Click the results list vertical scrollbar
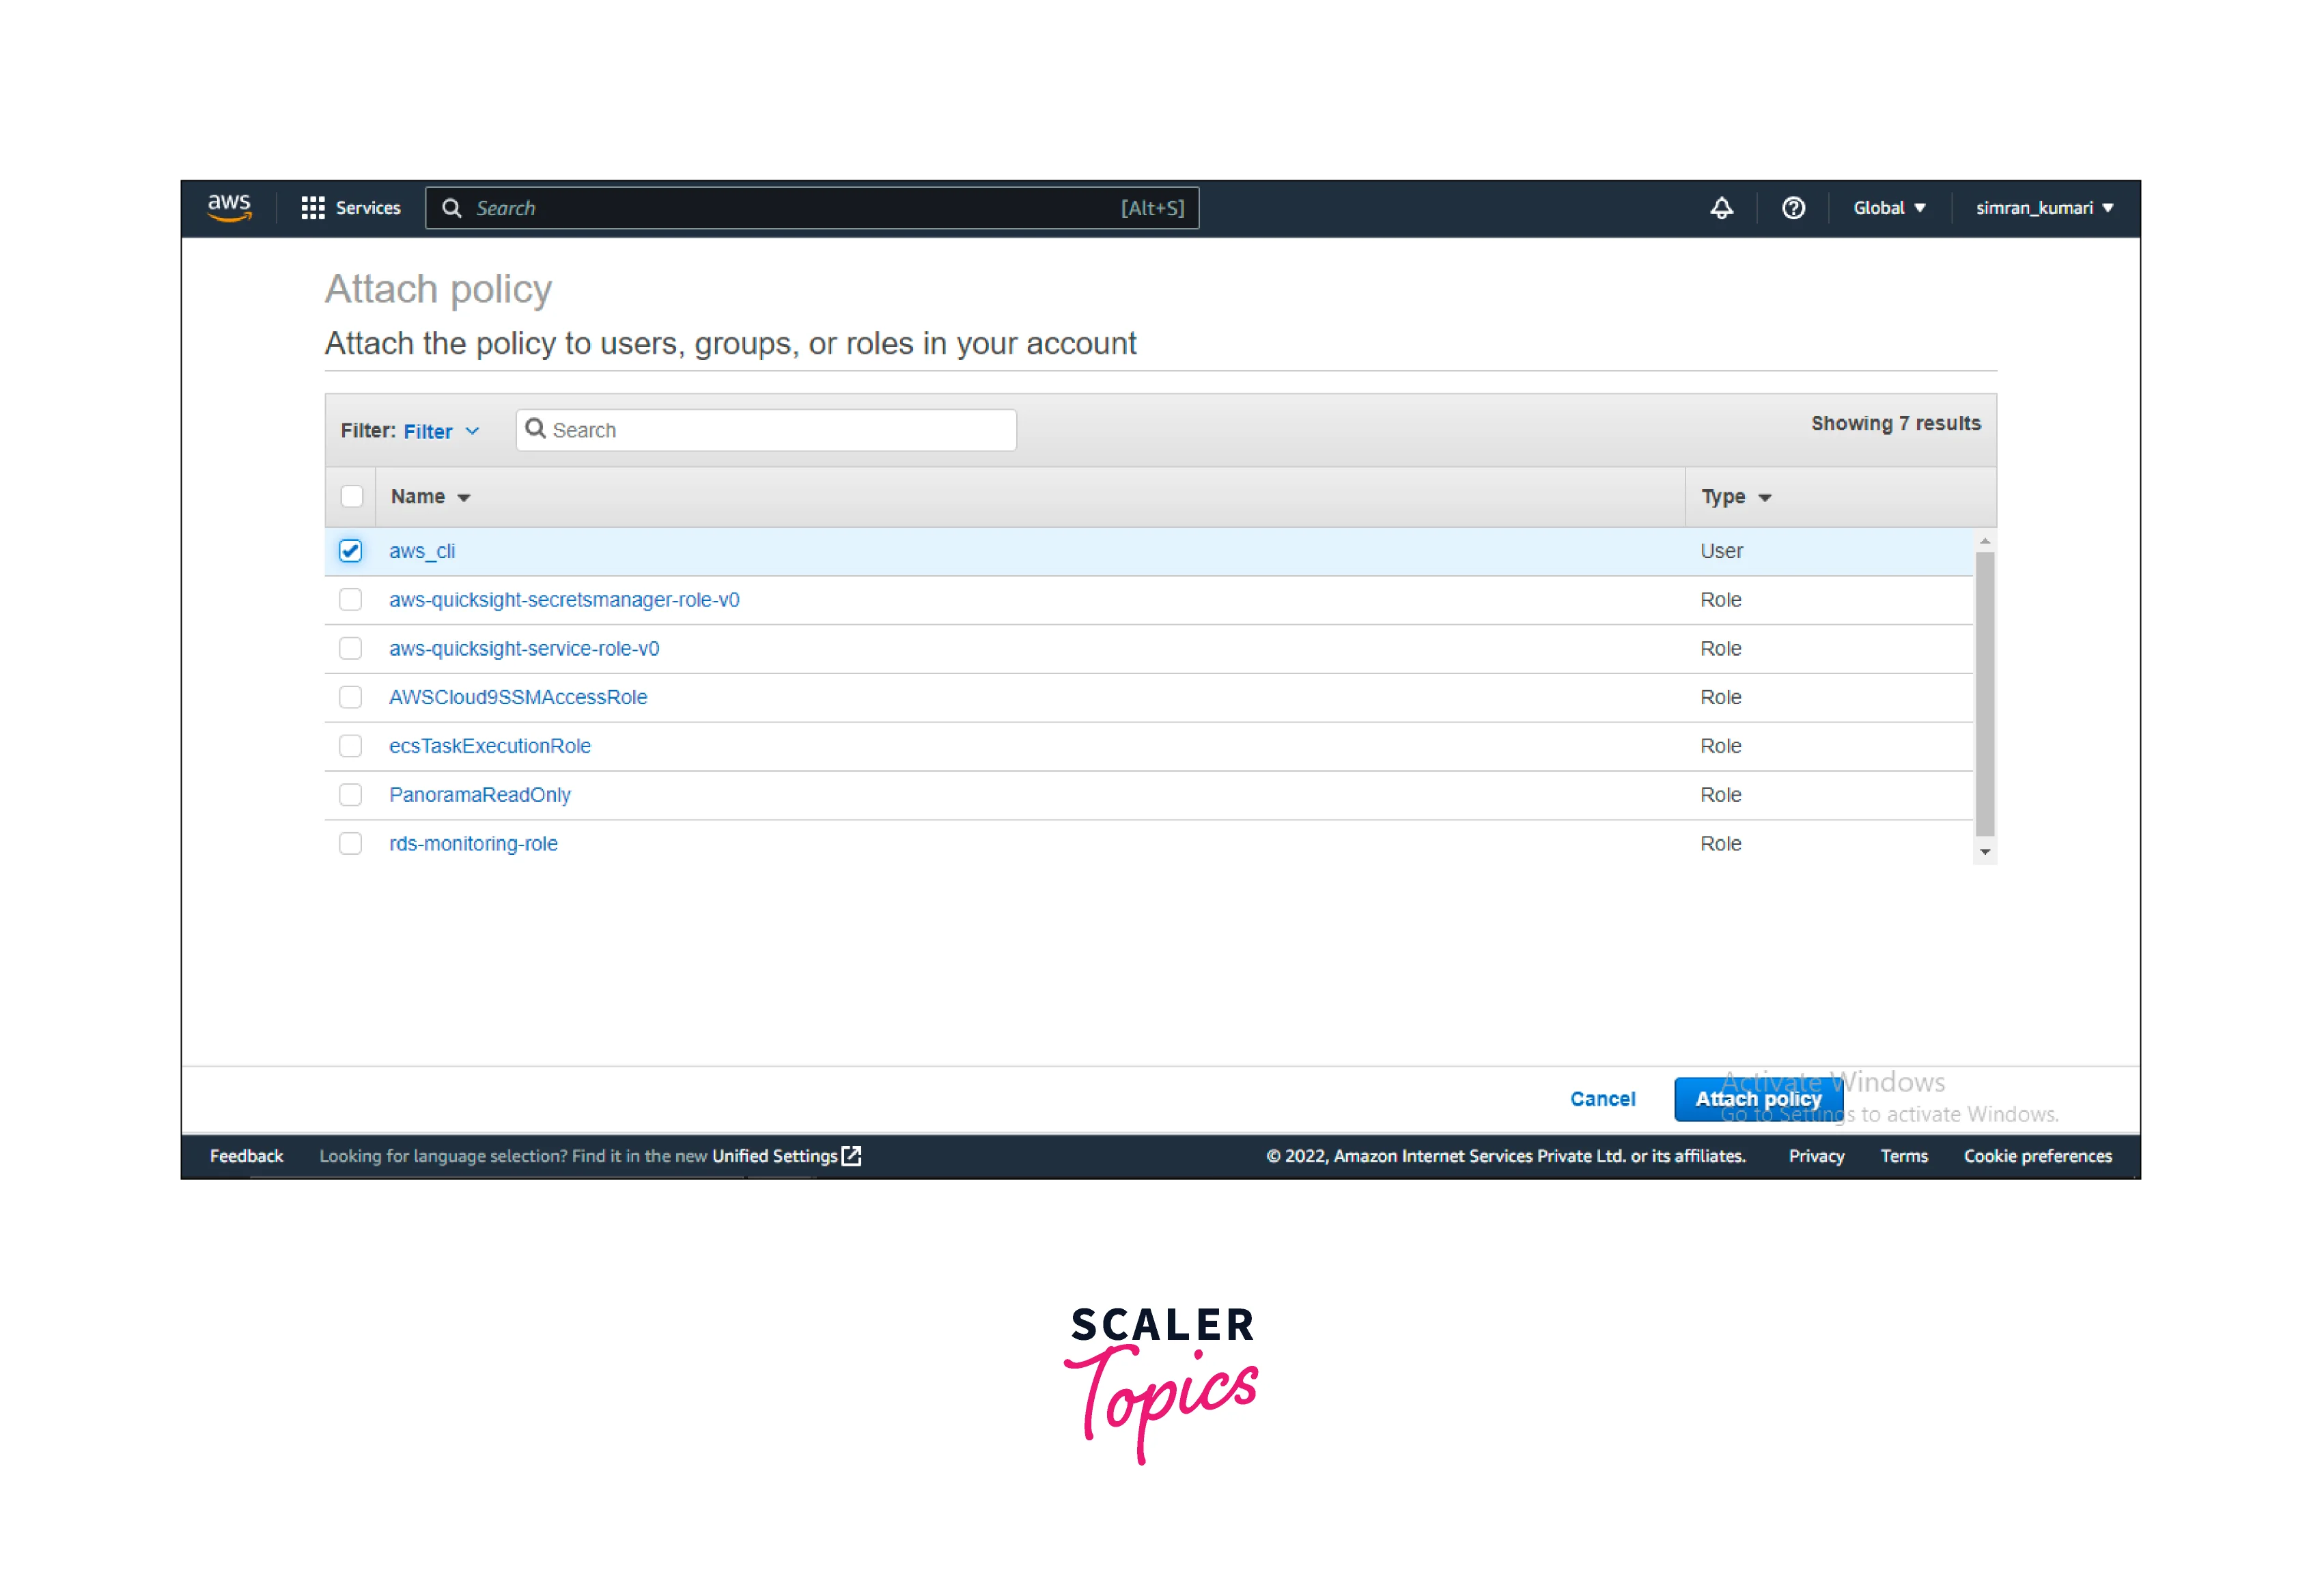 point(1984,693)
